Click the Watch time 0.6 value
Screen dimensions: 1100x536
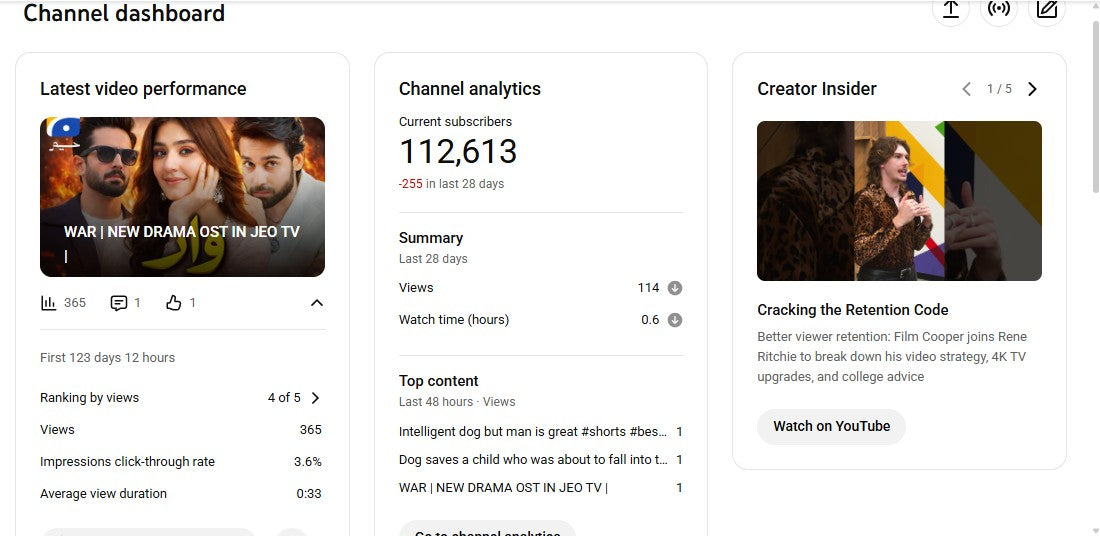tap(650, 320)
